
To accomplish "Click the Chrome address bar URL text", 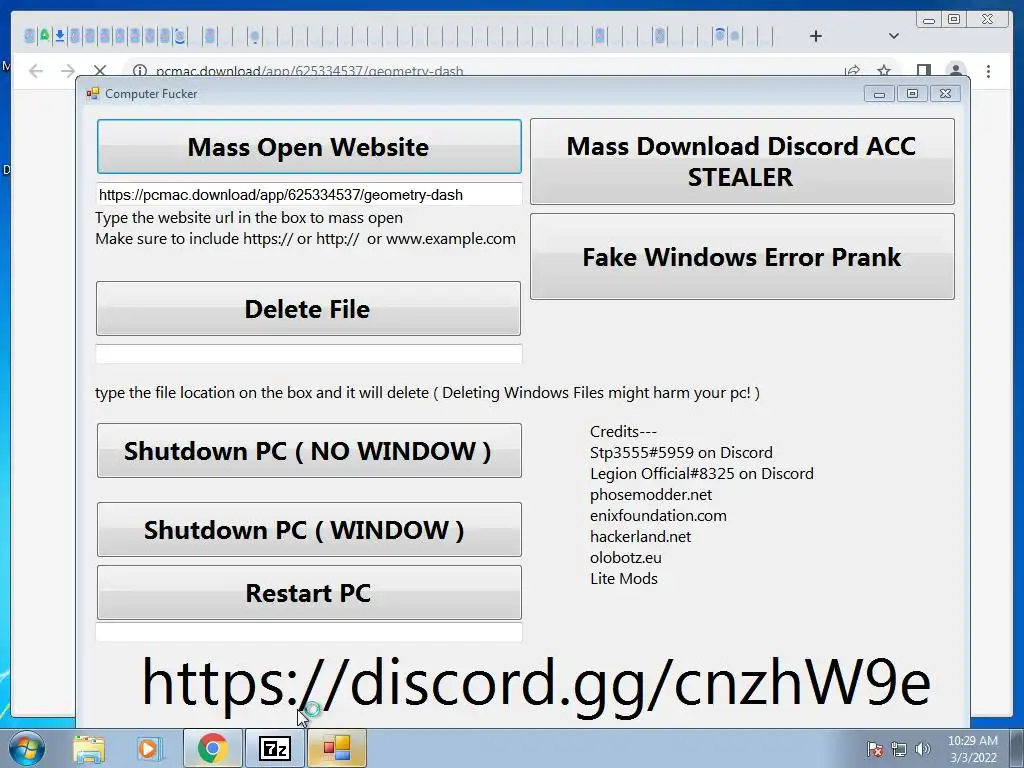I will 310,71.
